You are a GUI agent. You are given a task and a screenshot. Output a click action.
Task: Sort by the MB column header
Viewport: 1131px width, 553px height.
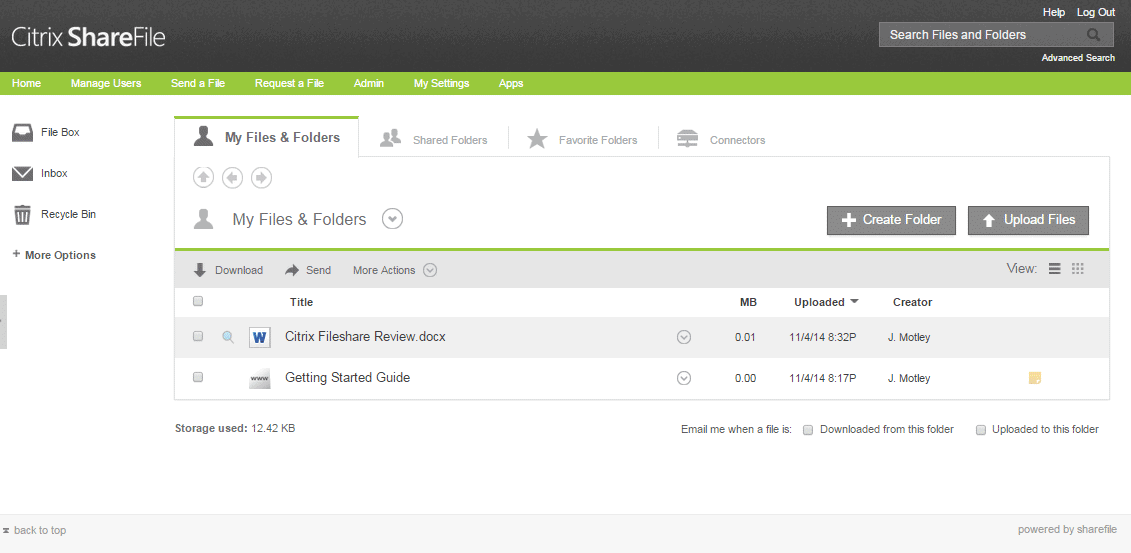click(x=748, y=302)
